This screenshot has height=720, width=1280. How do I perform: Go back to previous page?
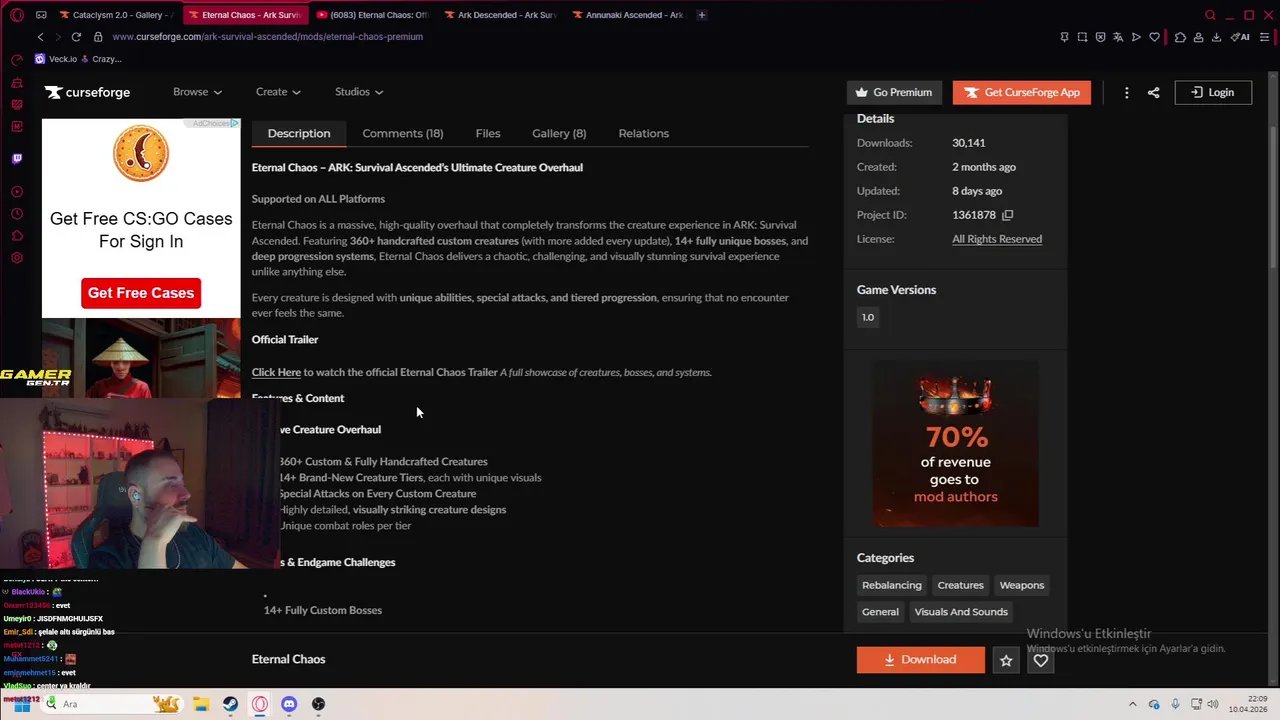[x=40, y=37]
